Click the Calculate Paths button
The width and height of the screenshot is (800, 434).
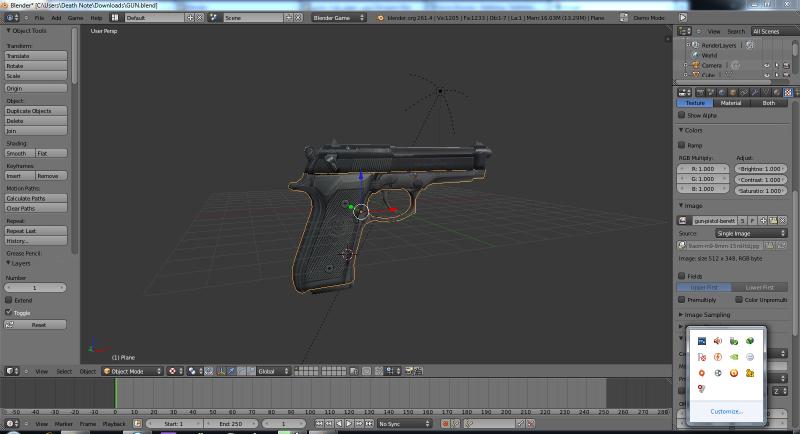(36, 198)
